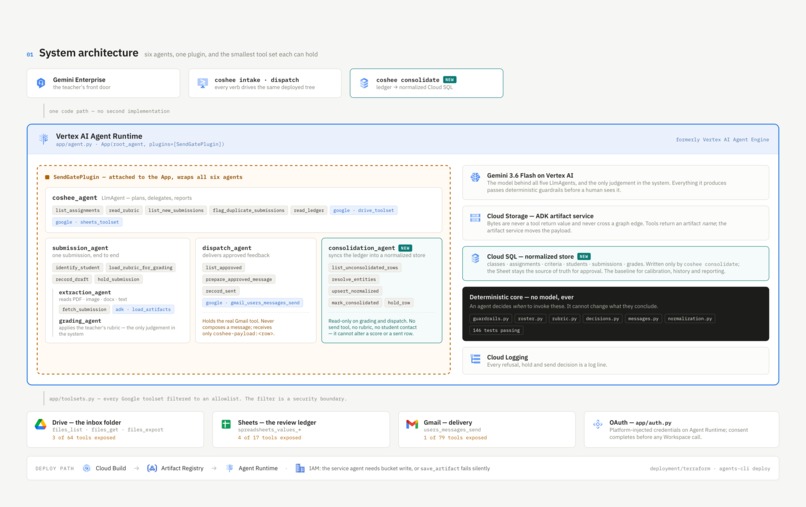Click the Gmail envelope icon

[x=412, y=424]
